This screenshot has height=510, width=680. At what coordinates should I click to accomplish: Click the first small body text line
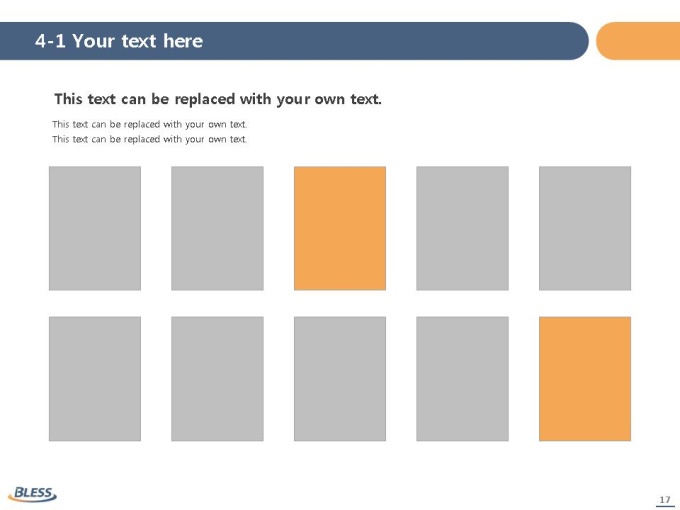(x=150, y=124)
